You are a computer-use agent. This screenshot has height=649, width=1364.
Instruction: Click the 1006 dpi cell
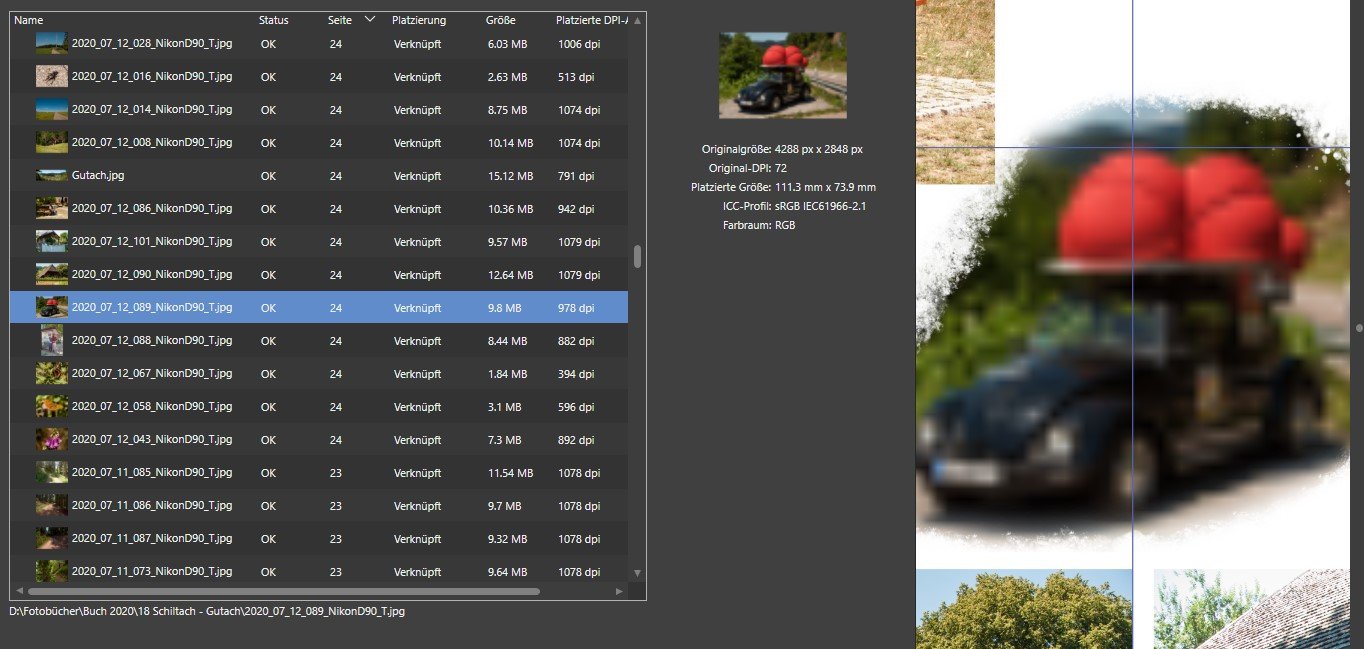click(x=579, y=44)
